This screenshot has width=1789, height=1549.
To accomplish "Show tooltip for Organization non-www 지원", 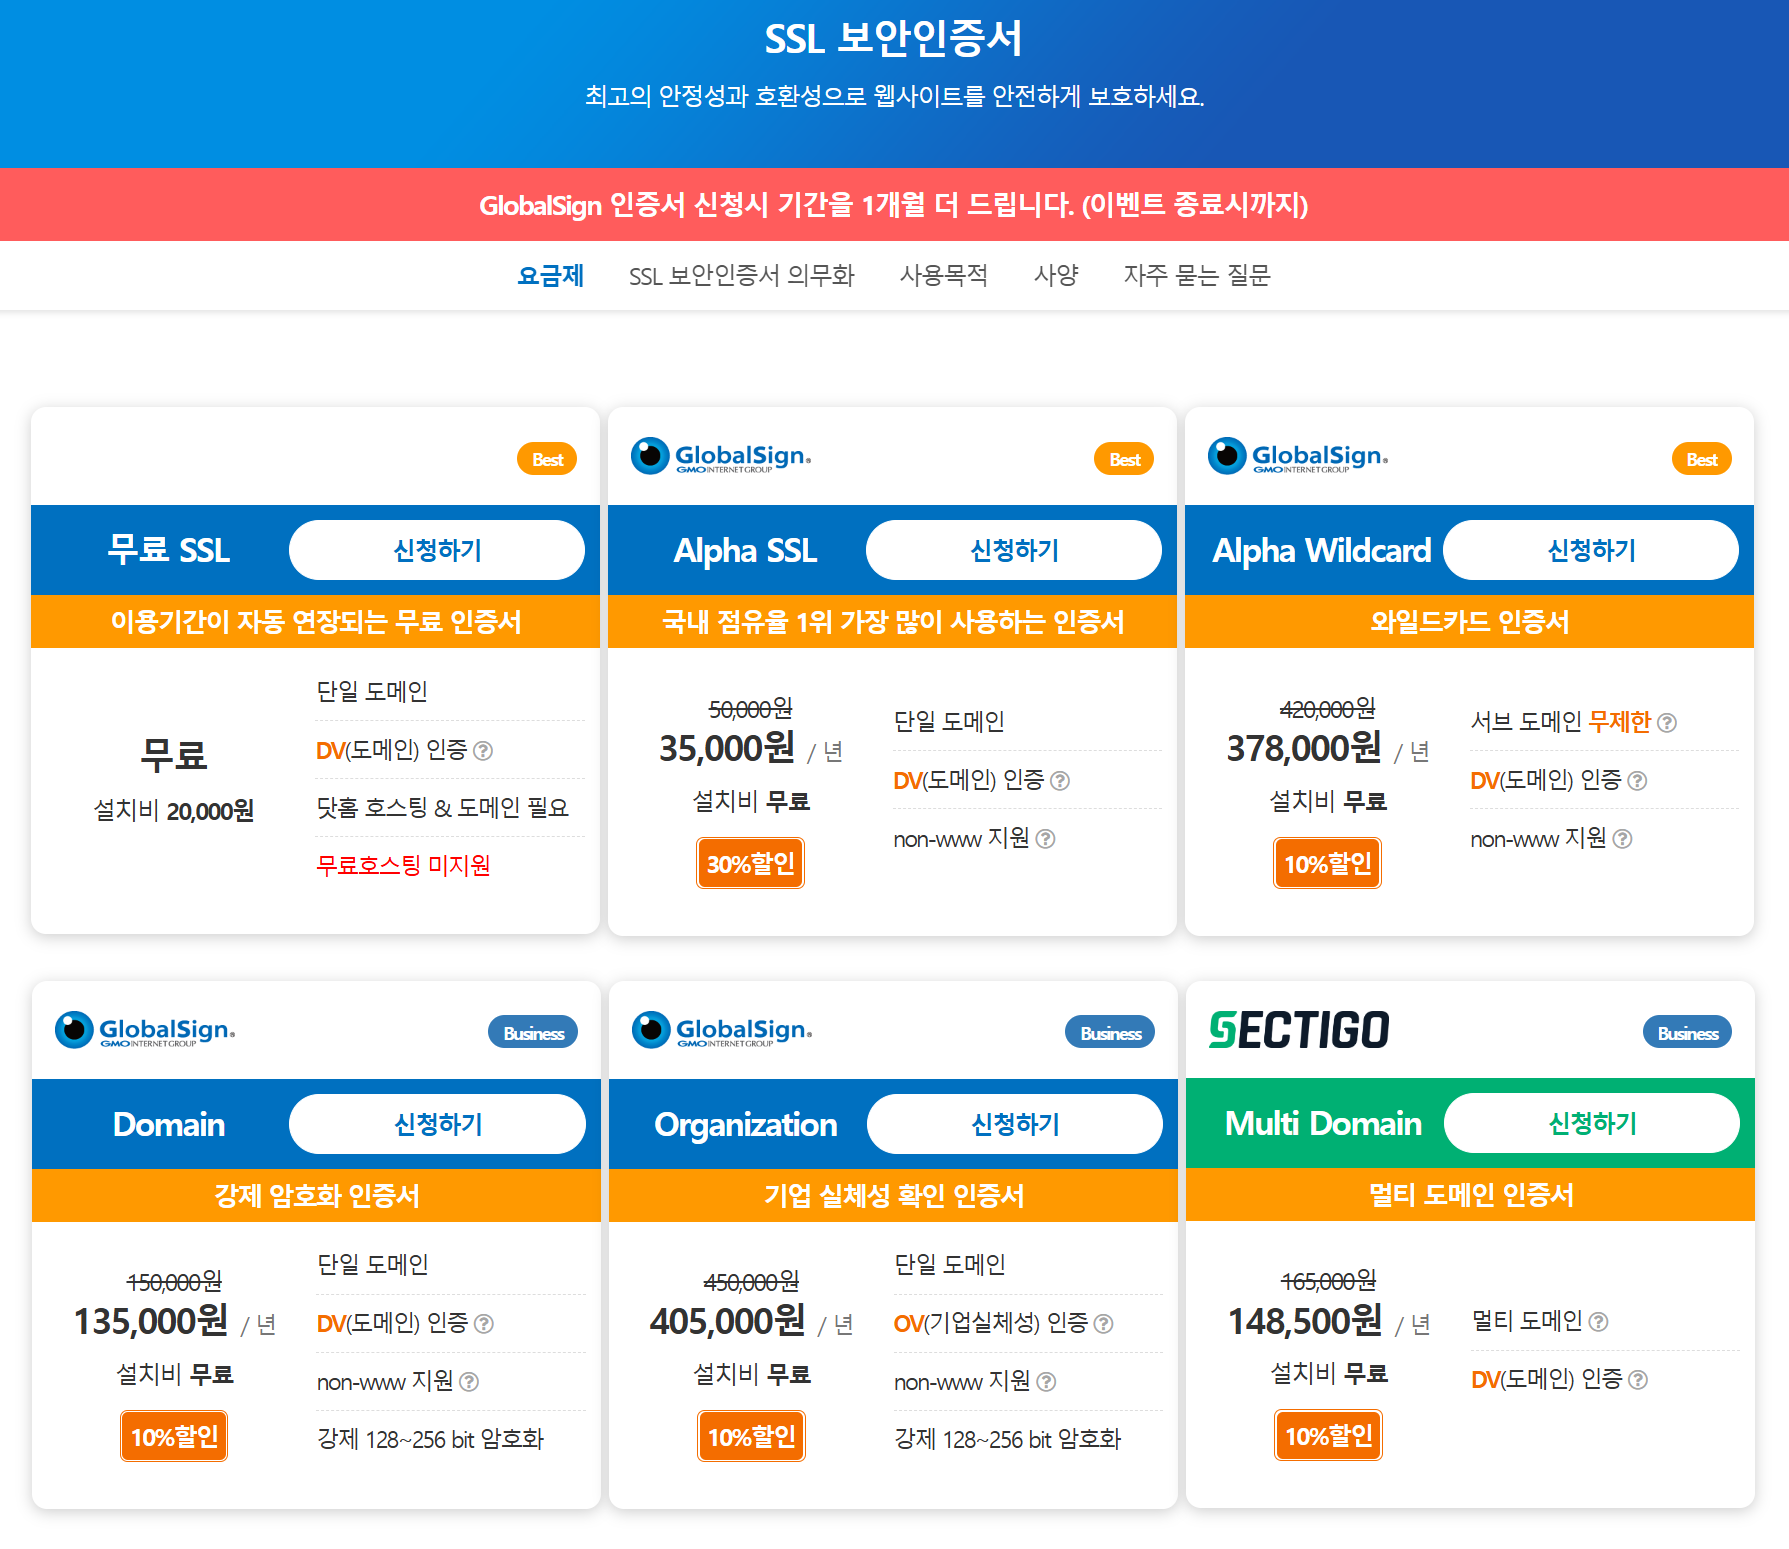I will point(1046,1382).
